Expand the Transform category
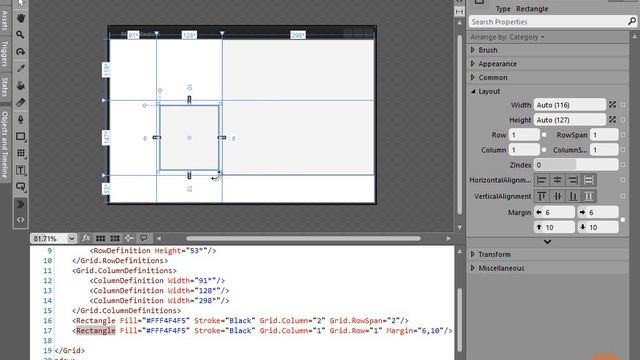The width and height of the screenshot is (640, 360). [473, 254]
